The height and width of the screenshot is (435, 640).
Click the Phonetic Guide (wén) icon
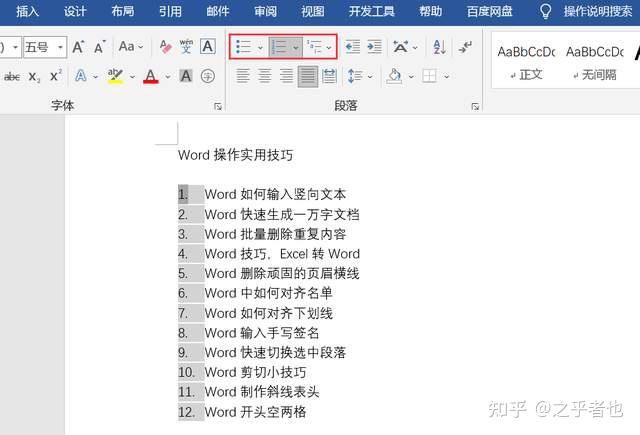pos(186,47)
